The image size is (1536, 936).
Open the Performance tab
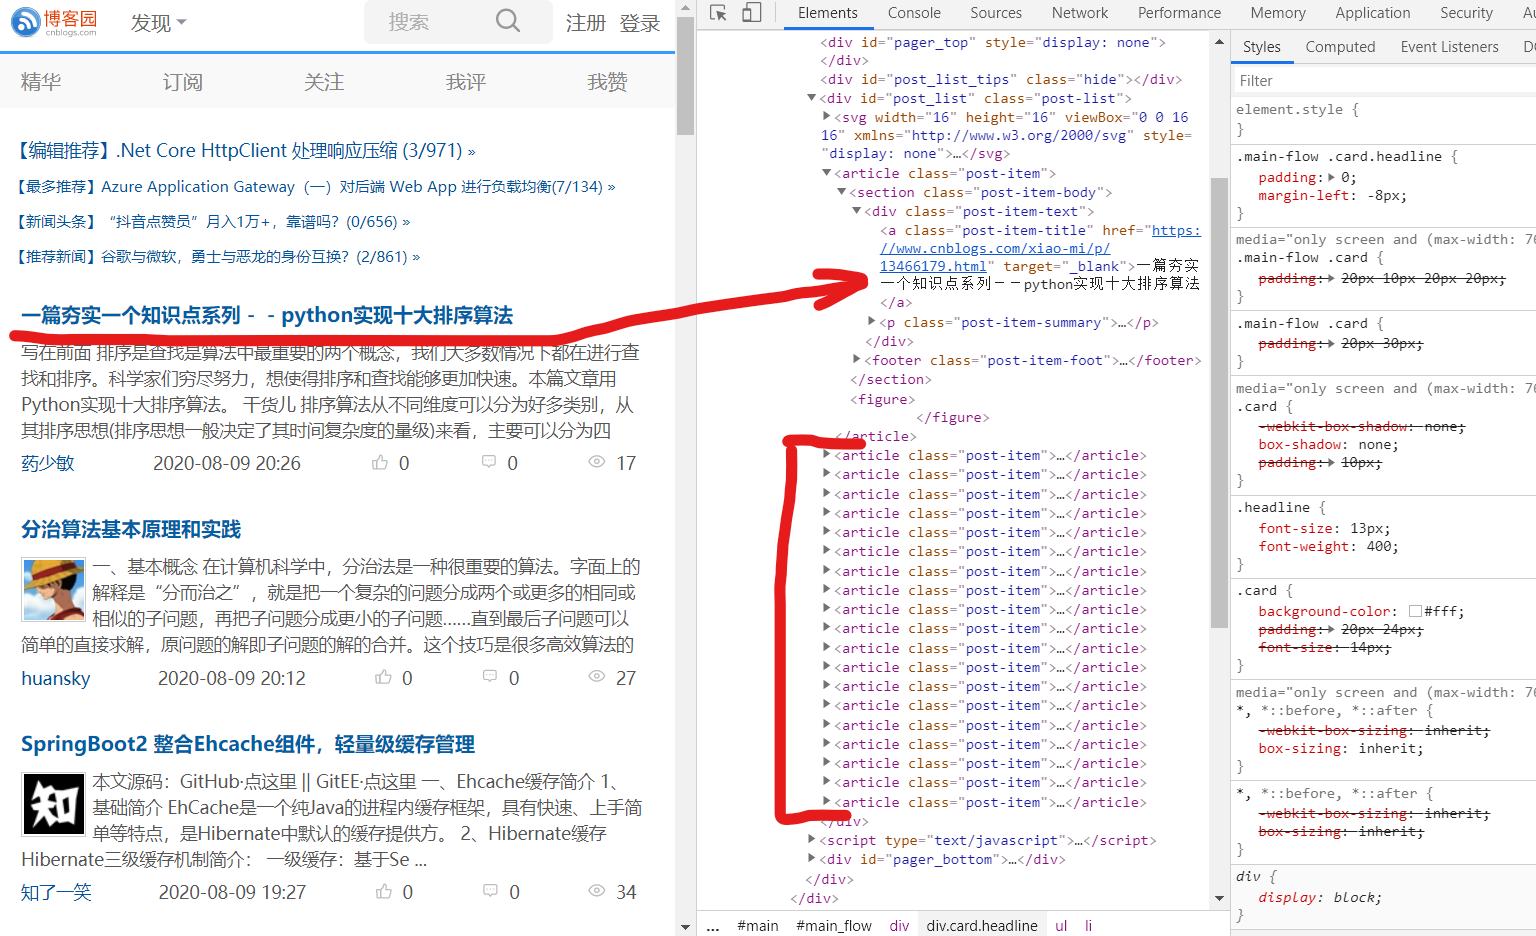[x=1179, y=13]
